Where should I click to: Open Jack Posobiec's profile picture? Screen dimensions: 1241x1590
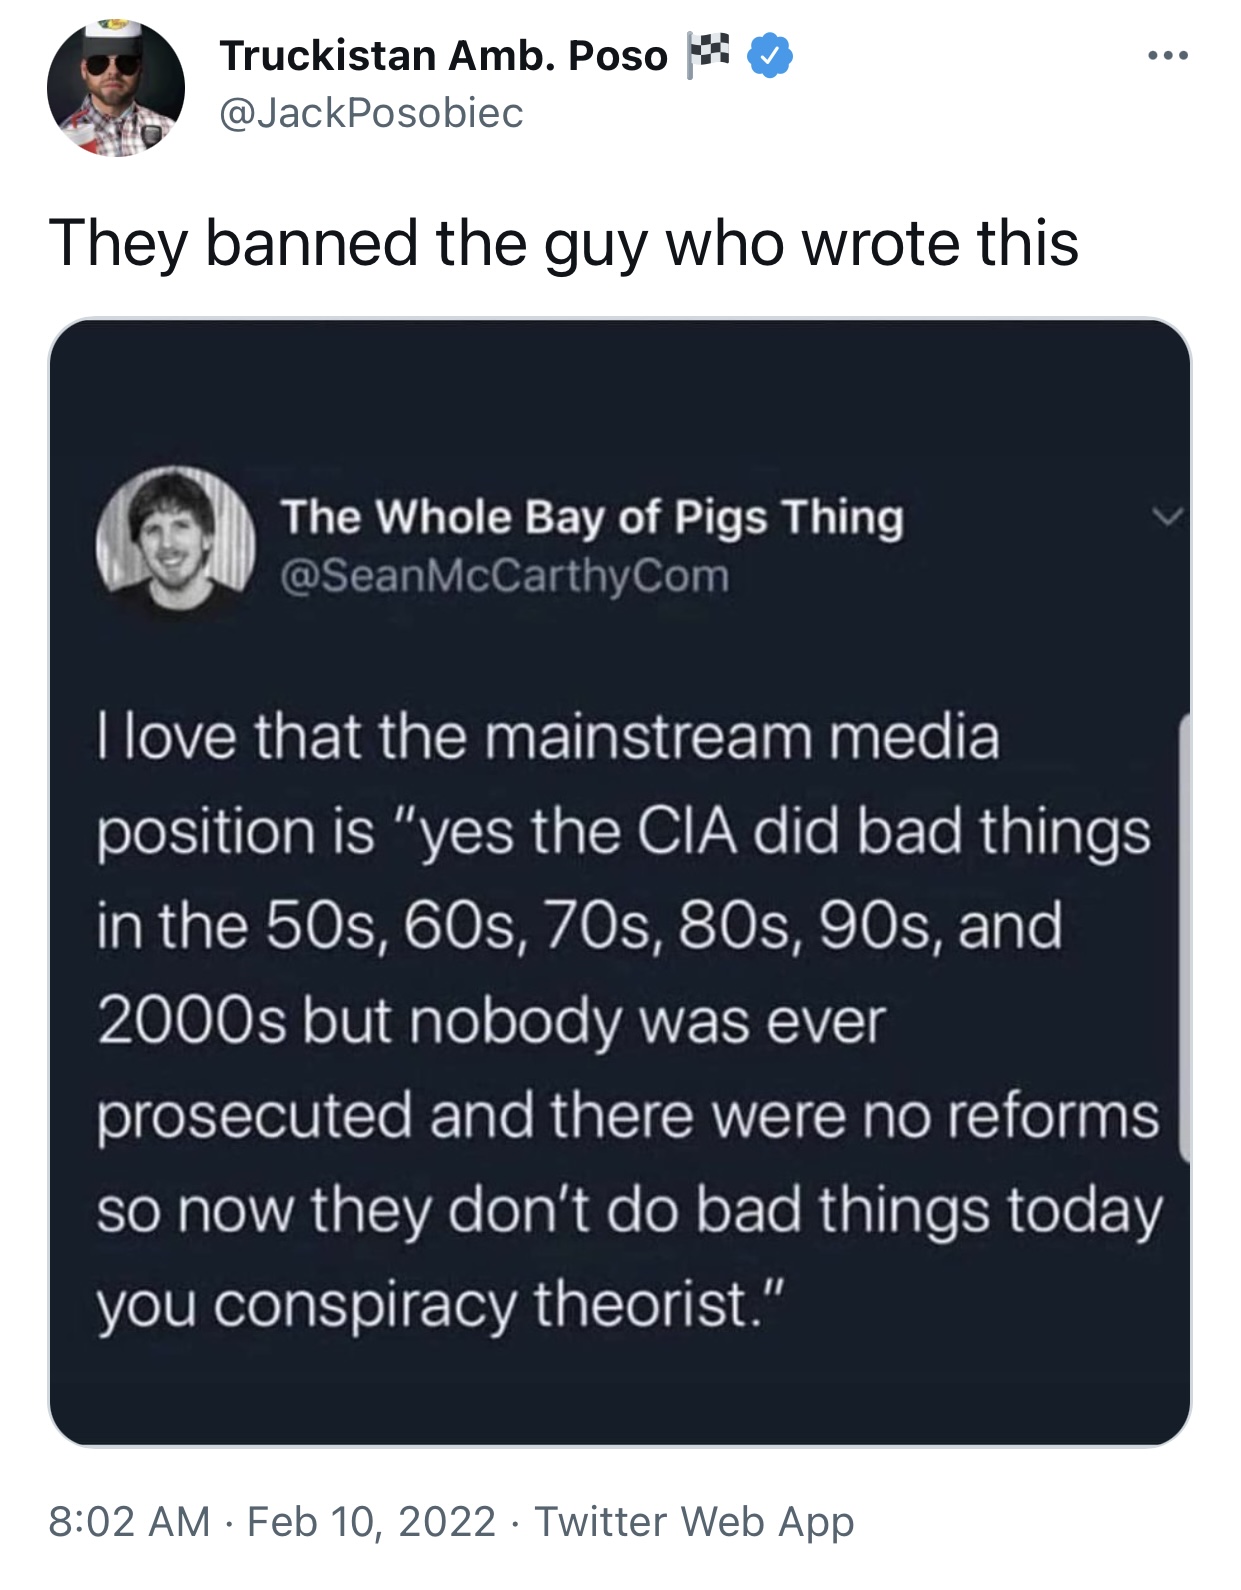click(116, 87)
